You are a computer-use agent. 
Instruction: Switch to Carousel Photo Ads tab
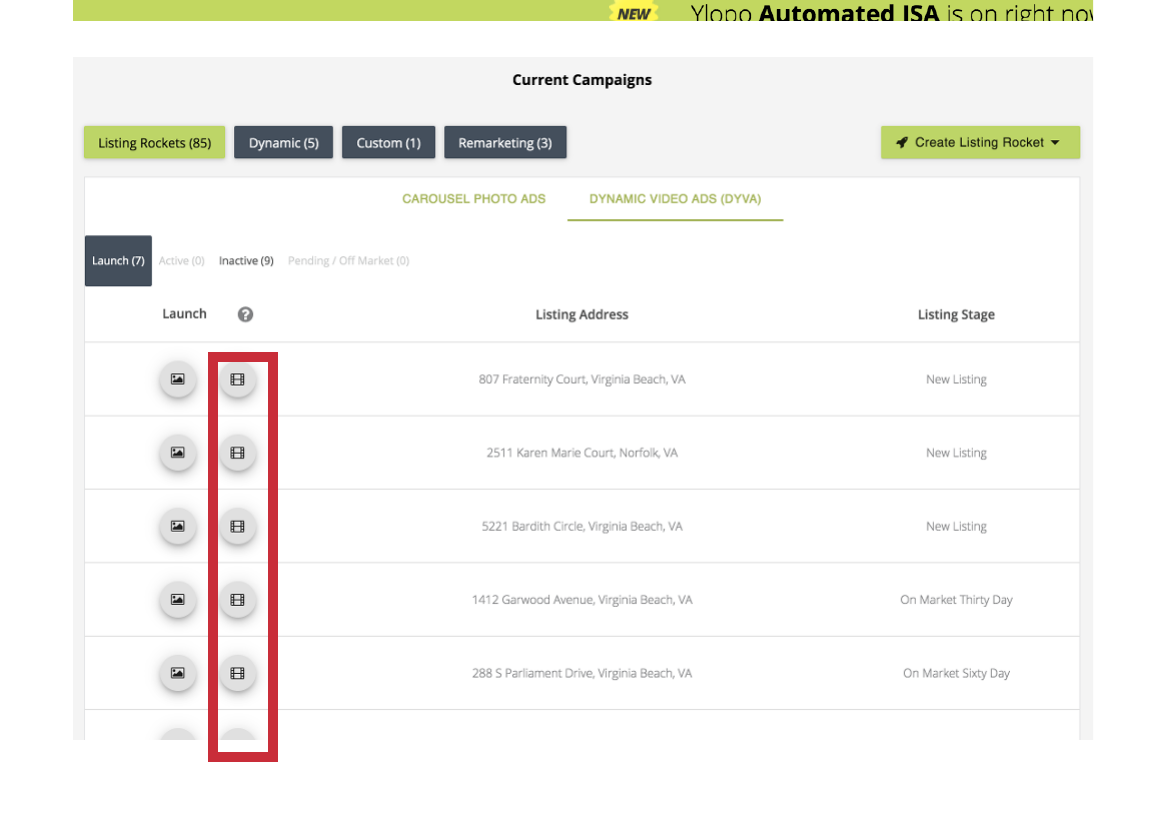(x=473, y=199)
